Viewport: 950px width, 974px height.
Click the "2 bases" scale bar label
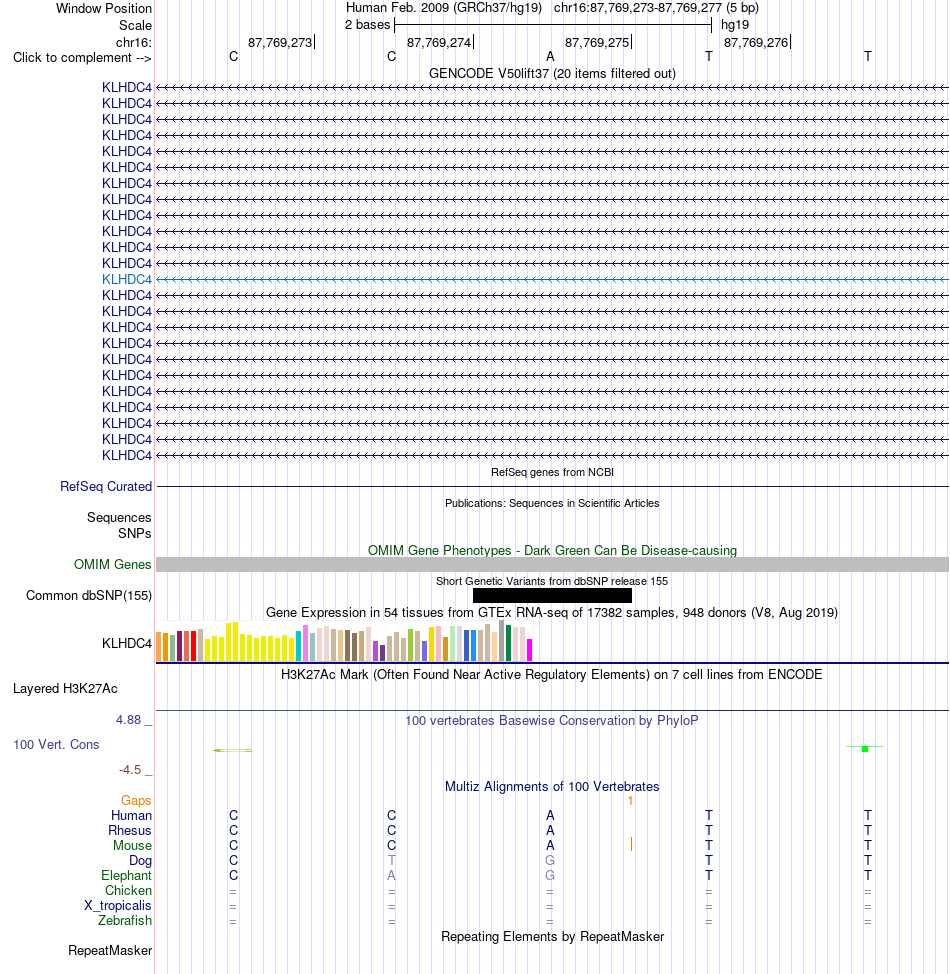(x=367, y=25)
